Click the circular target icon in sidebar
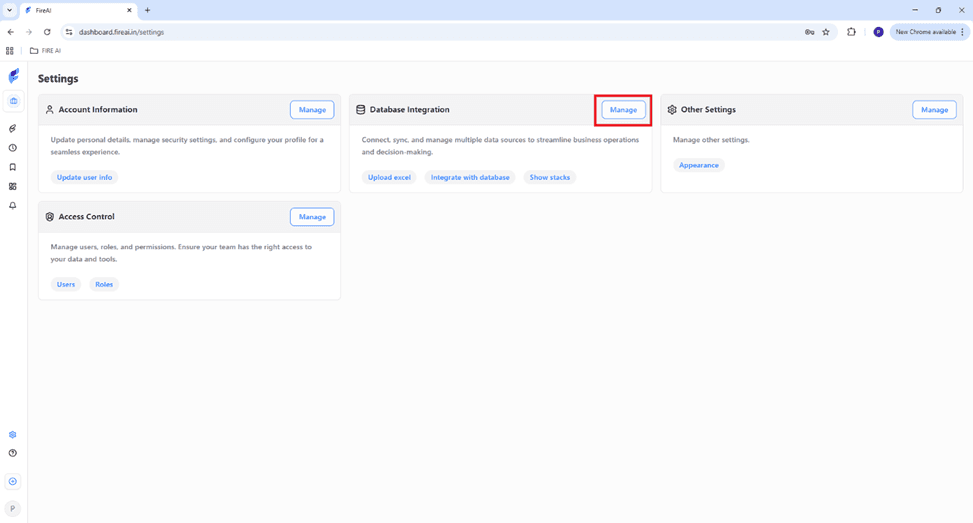The height and width of the screenshot is (523, 973). coord(13,482)
